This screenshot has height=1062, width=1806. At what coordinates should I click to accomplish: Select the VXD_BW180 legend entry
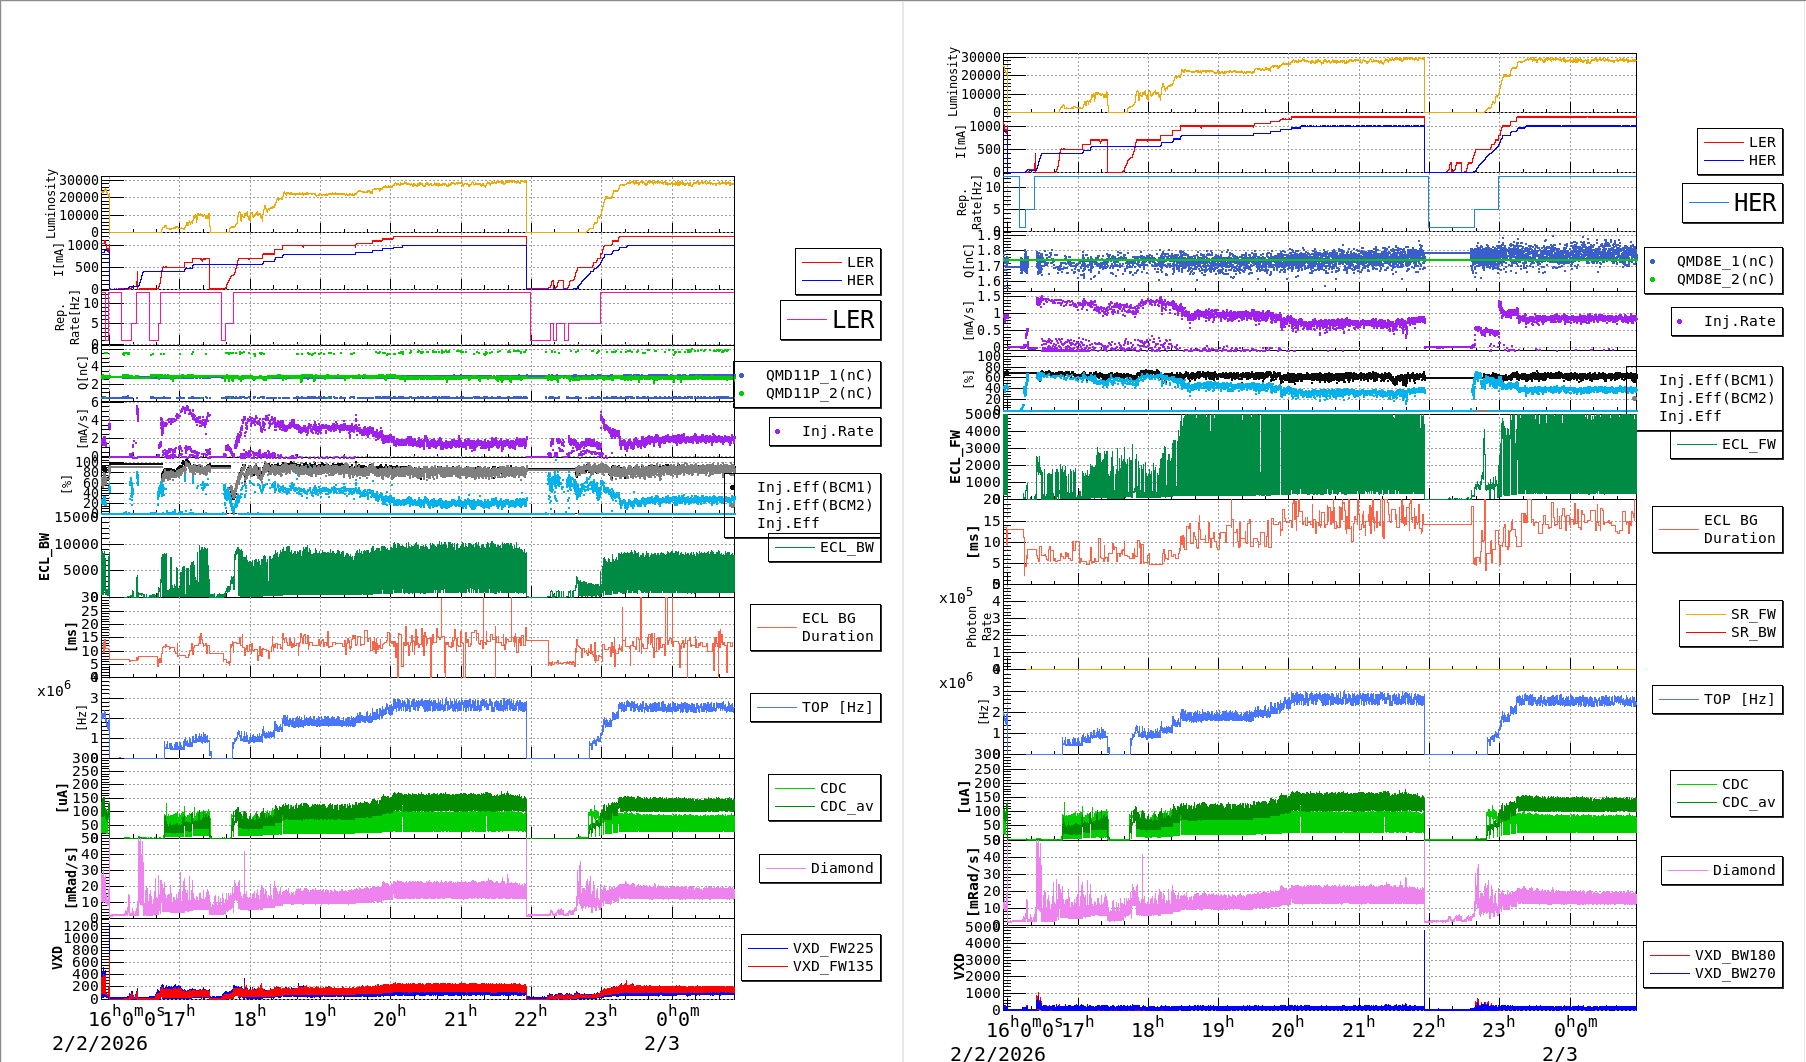1735,955
